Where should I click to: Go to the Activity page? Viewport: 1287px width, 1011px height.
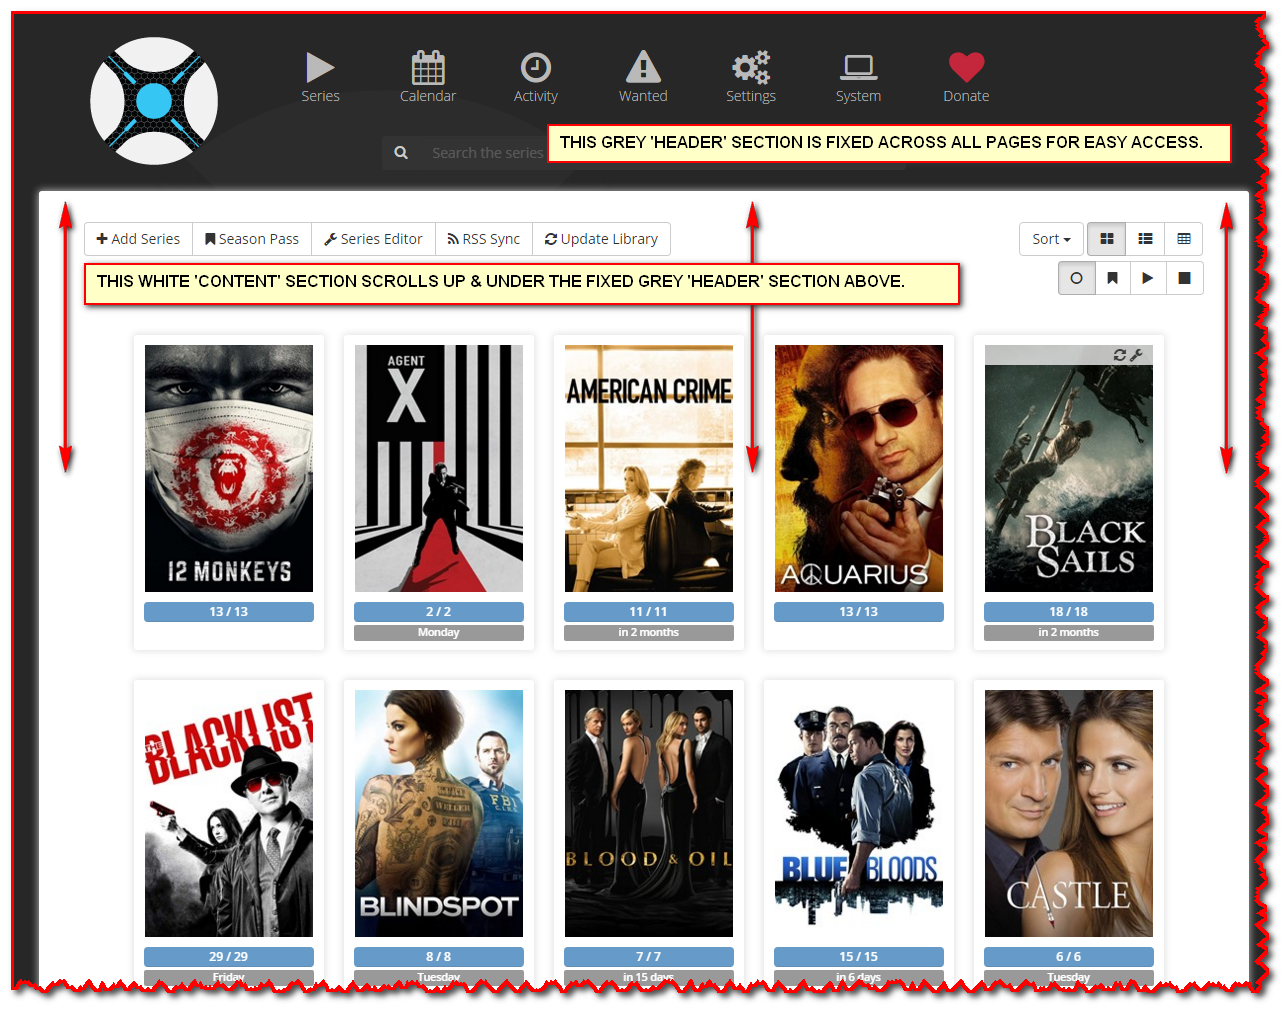pyautogui.click(x=535, y=77)
